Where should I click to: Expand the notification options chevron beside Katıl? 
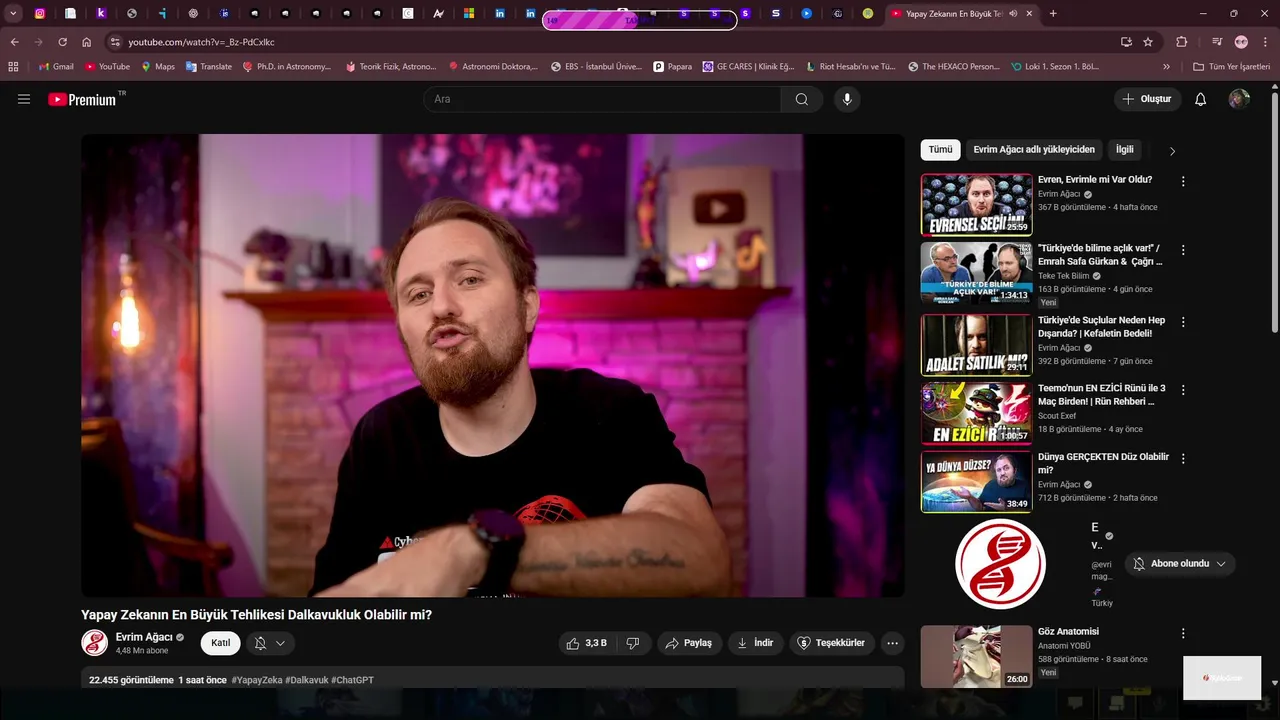coord(280,643)
